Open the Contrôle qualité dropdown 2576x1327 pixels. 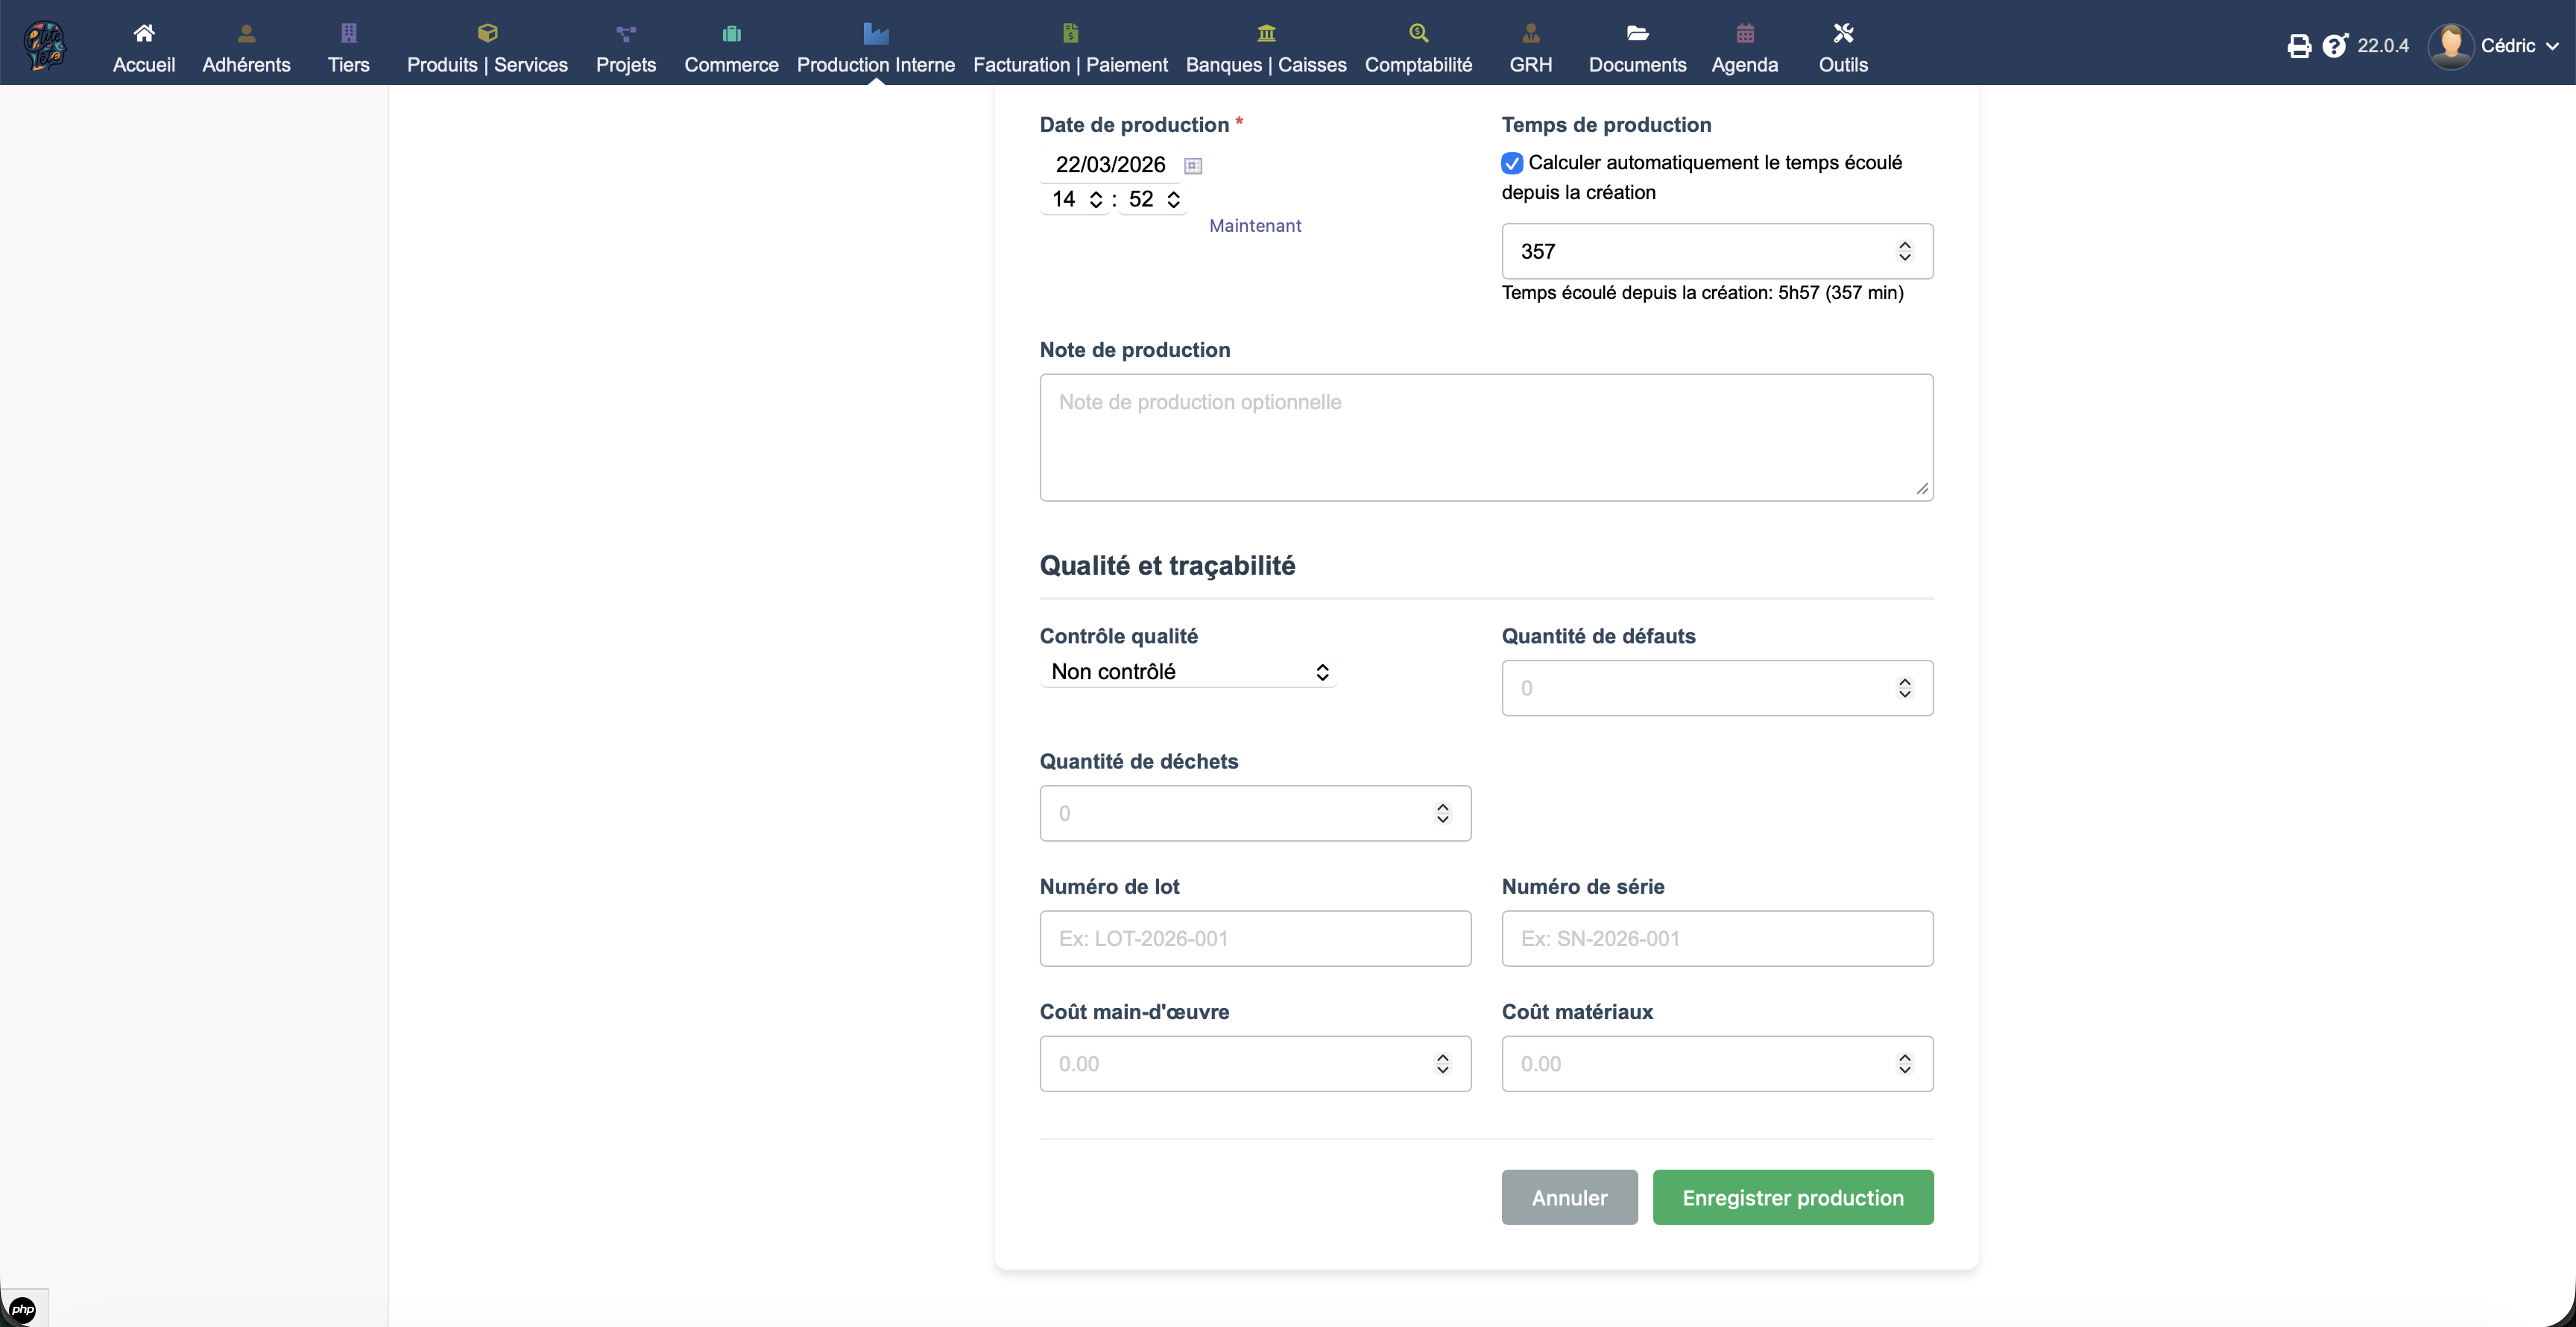[1188, 672]
